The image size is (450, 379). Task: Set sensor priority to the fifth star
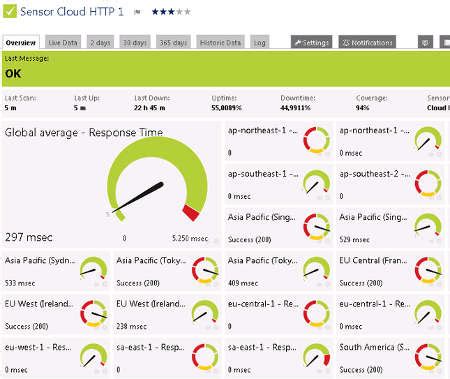(x=187, y=12)
